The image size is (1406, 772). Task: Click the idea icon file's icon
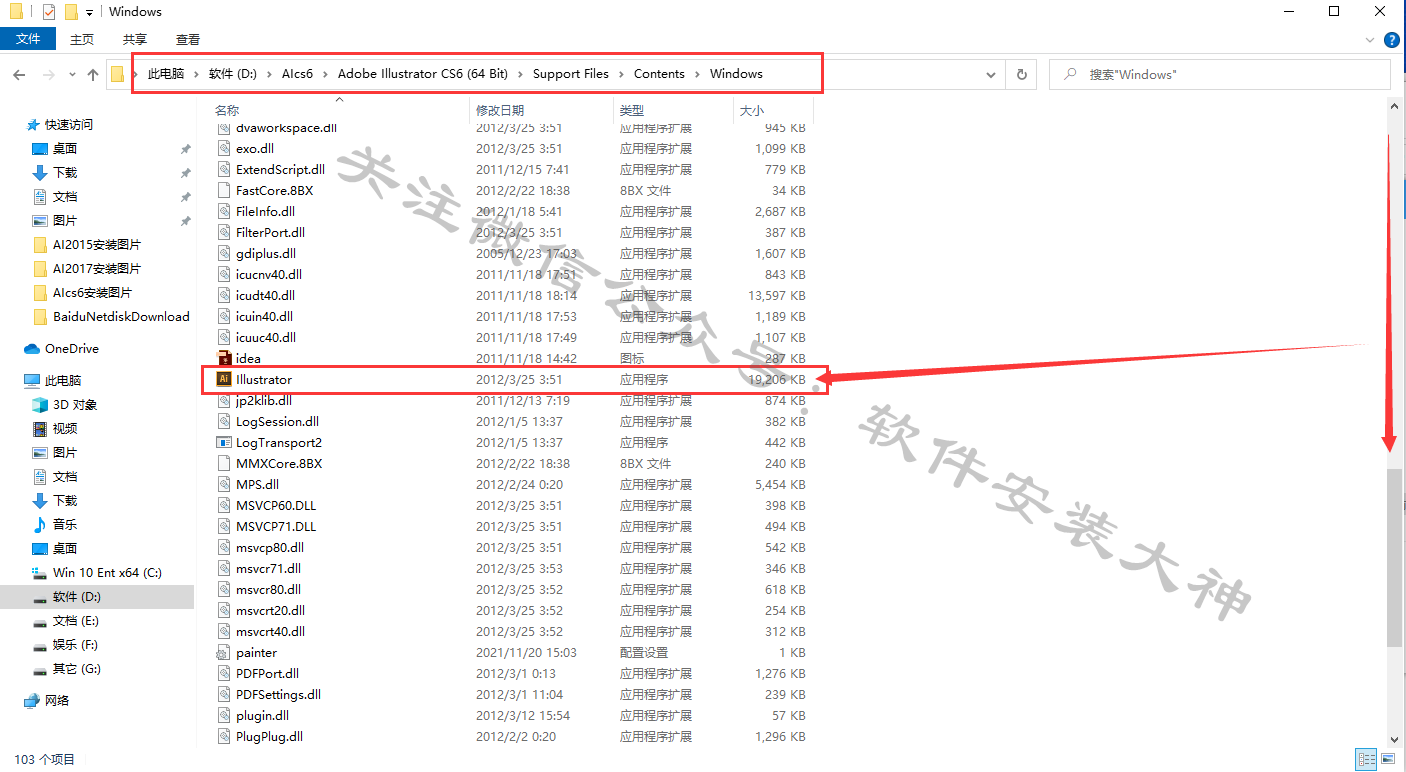(224, 358)
